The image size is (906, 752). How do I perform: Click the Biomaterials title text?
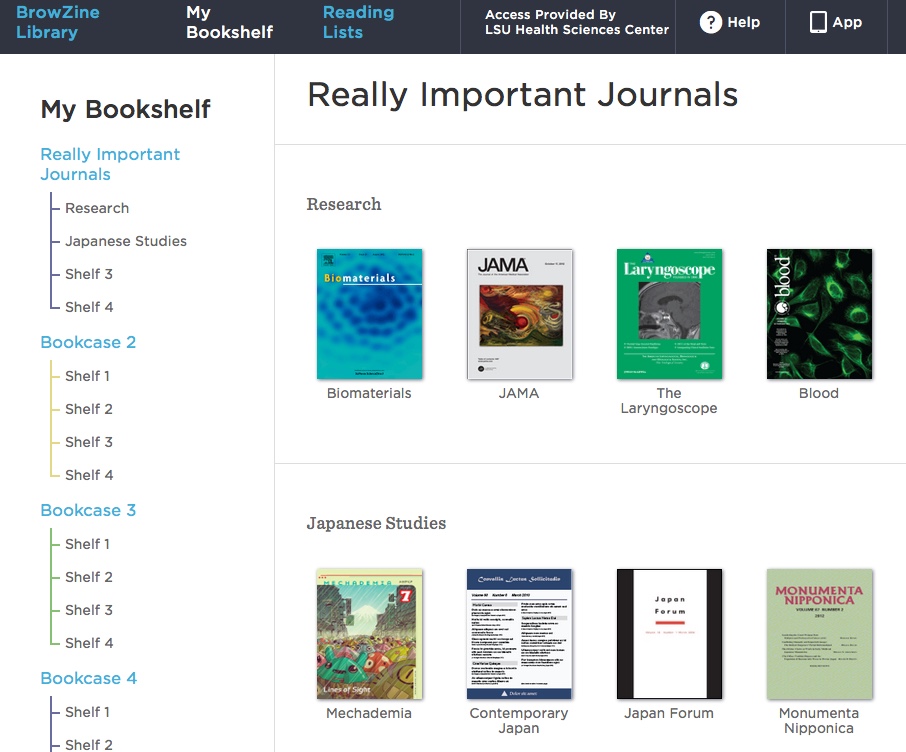pos(369,393)
